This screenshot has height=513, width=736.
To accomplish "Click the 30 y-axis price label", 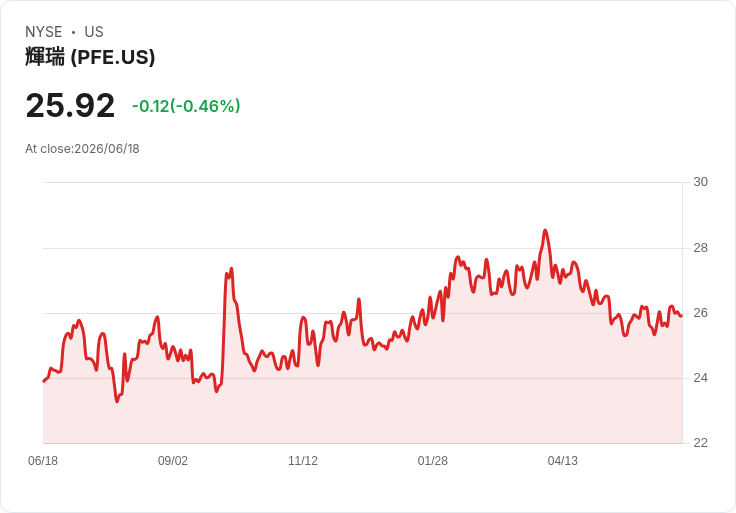I will coord(700,182).
